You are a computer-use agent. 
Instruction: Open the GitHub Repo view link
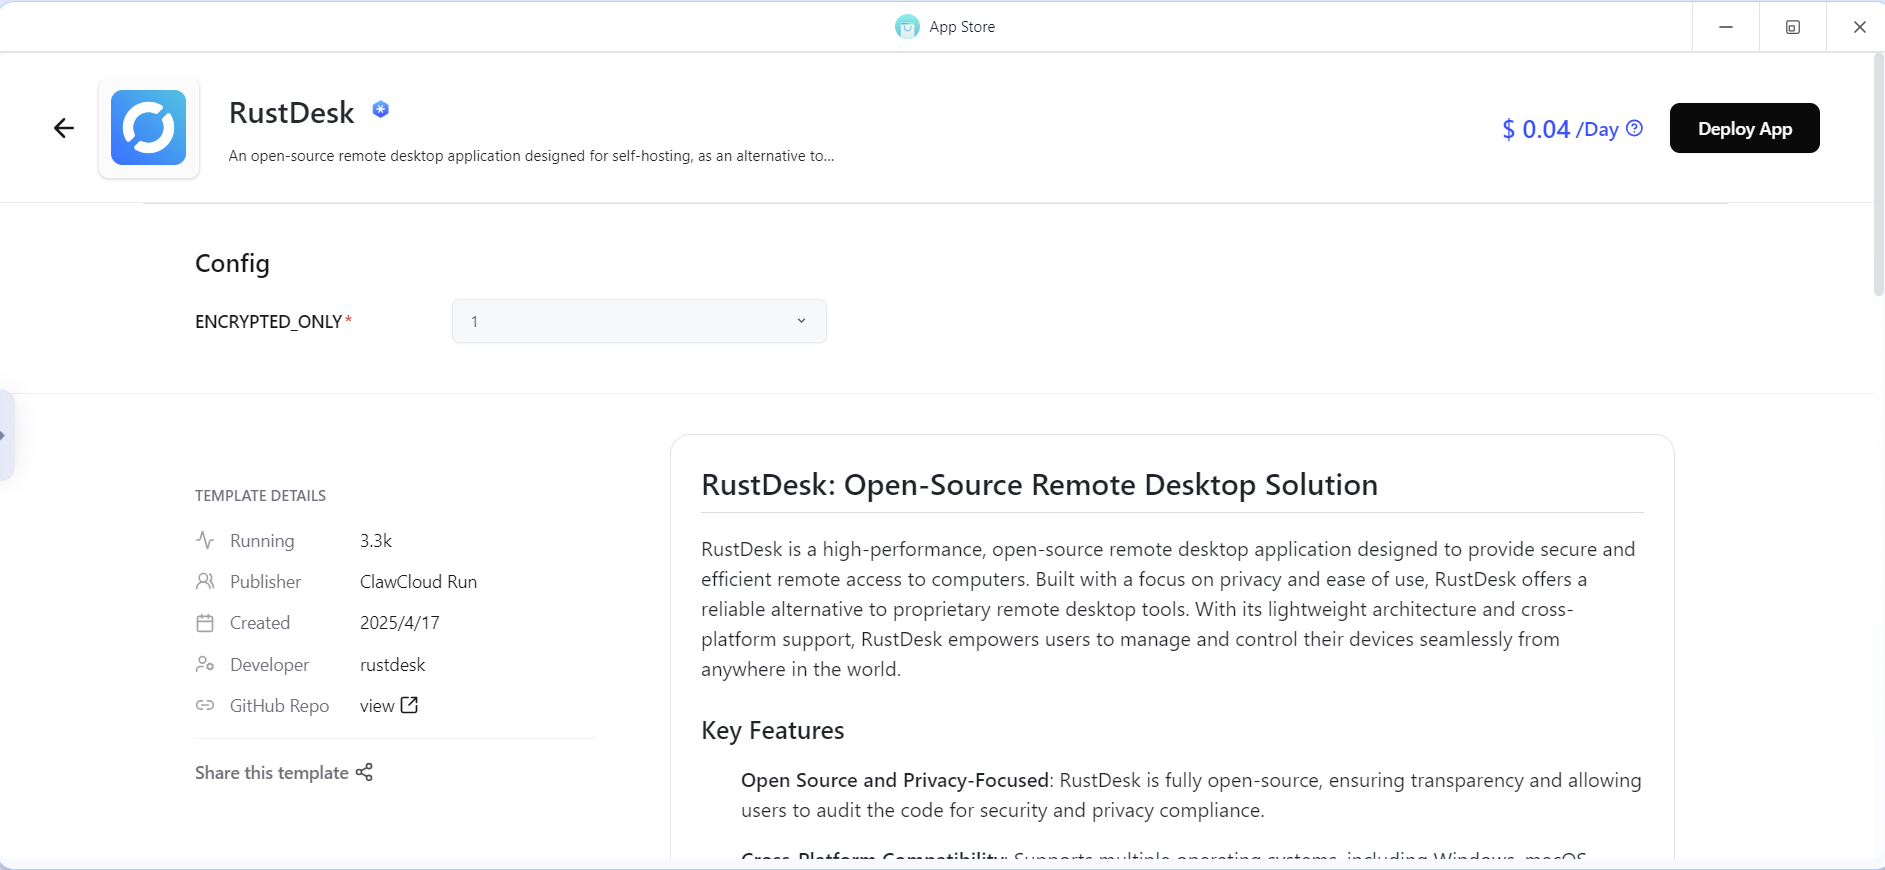(x=377, y=706)
